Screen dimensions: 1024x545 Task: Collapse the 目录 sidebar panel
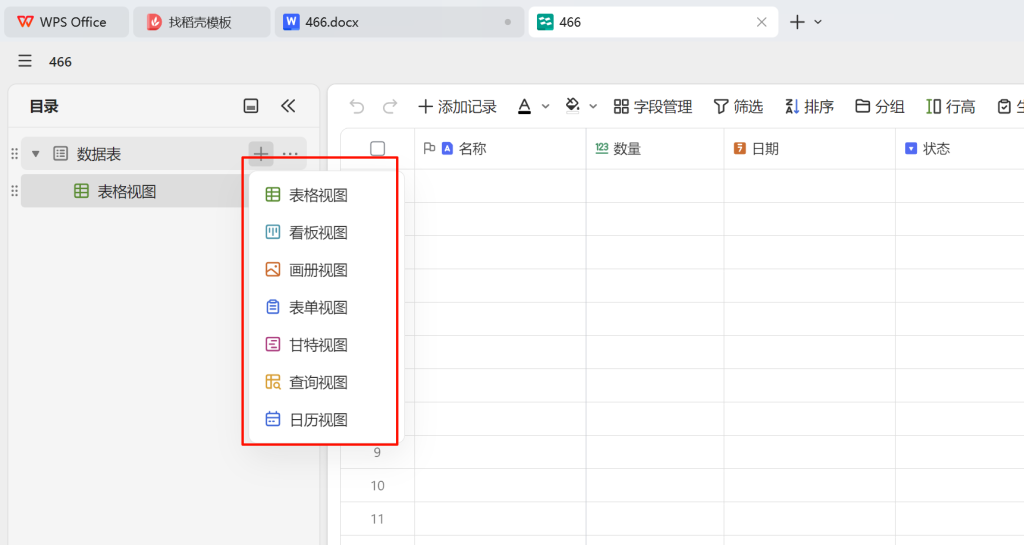(x=288, y=106)
